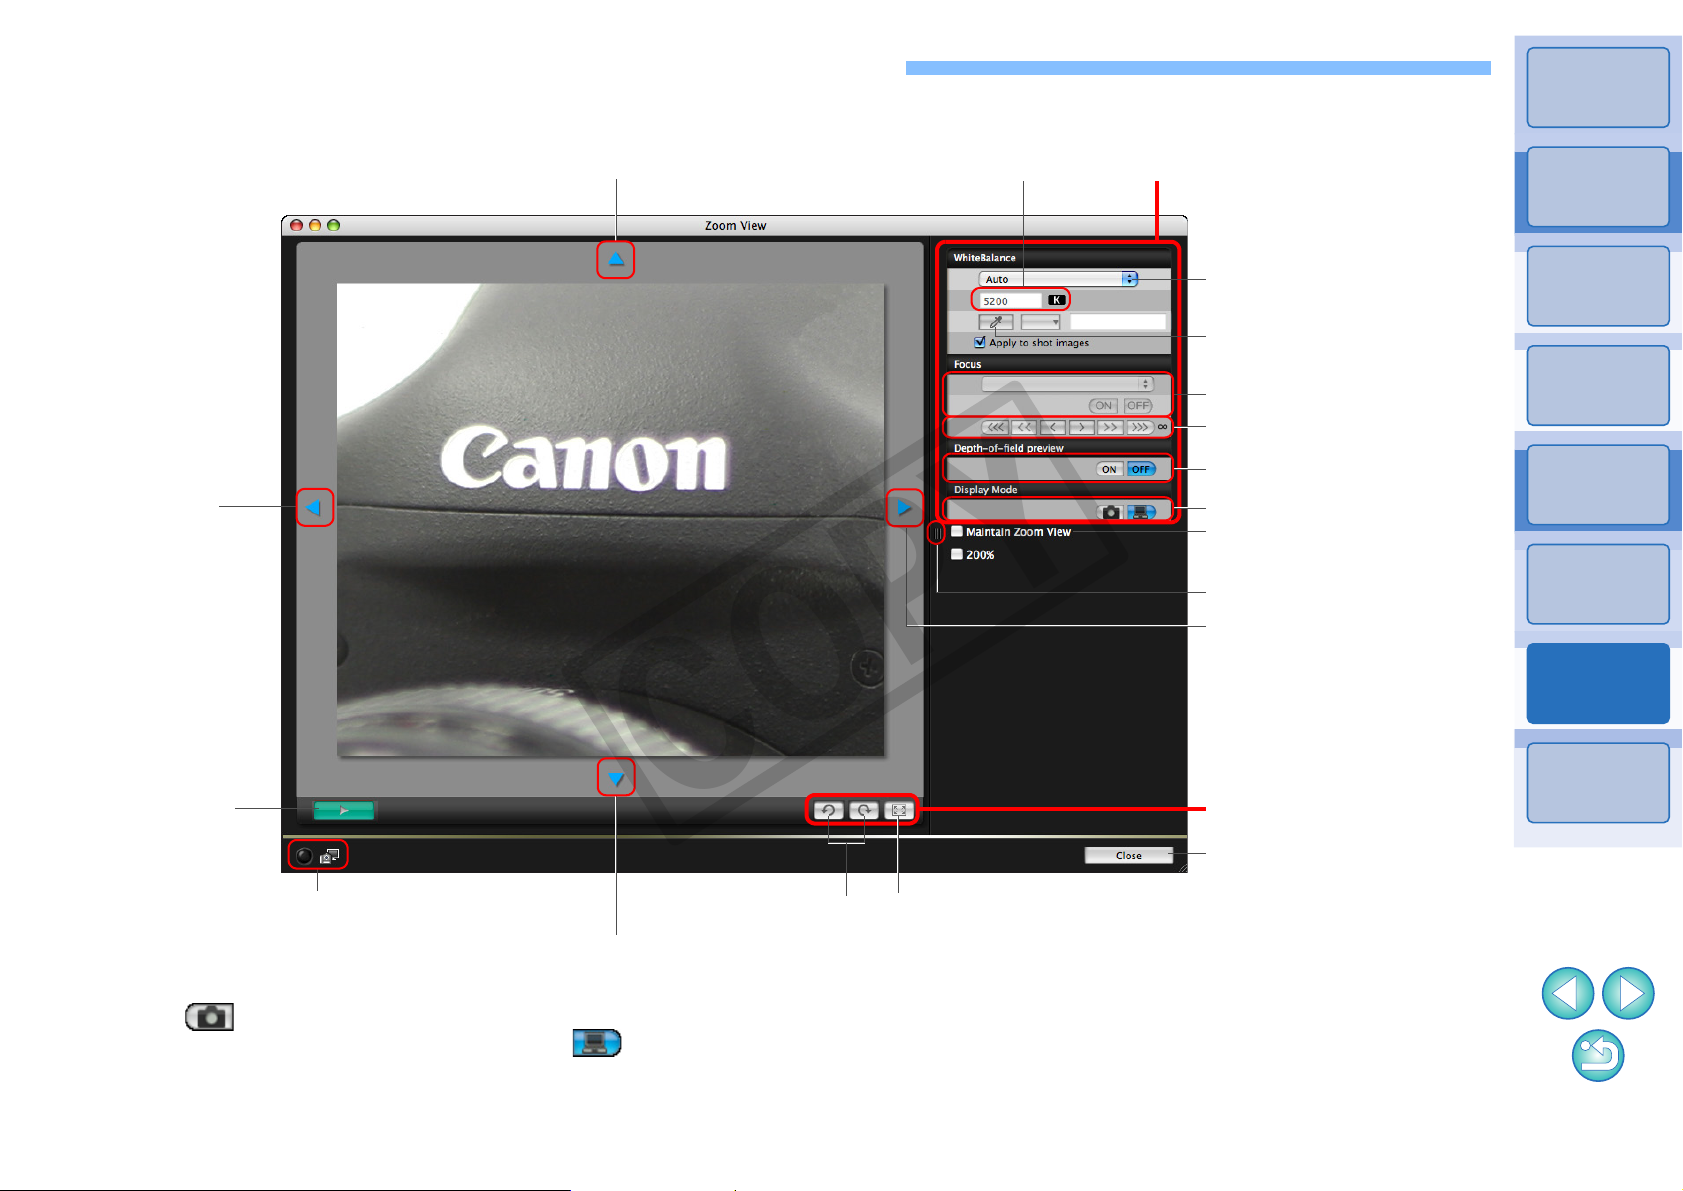Click the 5200 color temperature field
Viewport: 1683px width, 1191px height.
(x=1011, y=300)
